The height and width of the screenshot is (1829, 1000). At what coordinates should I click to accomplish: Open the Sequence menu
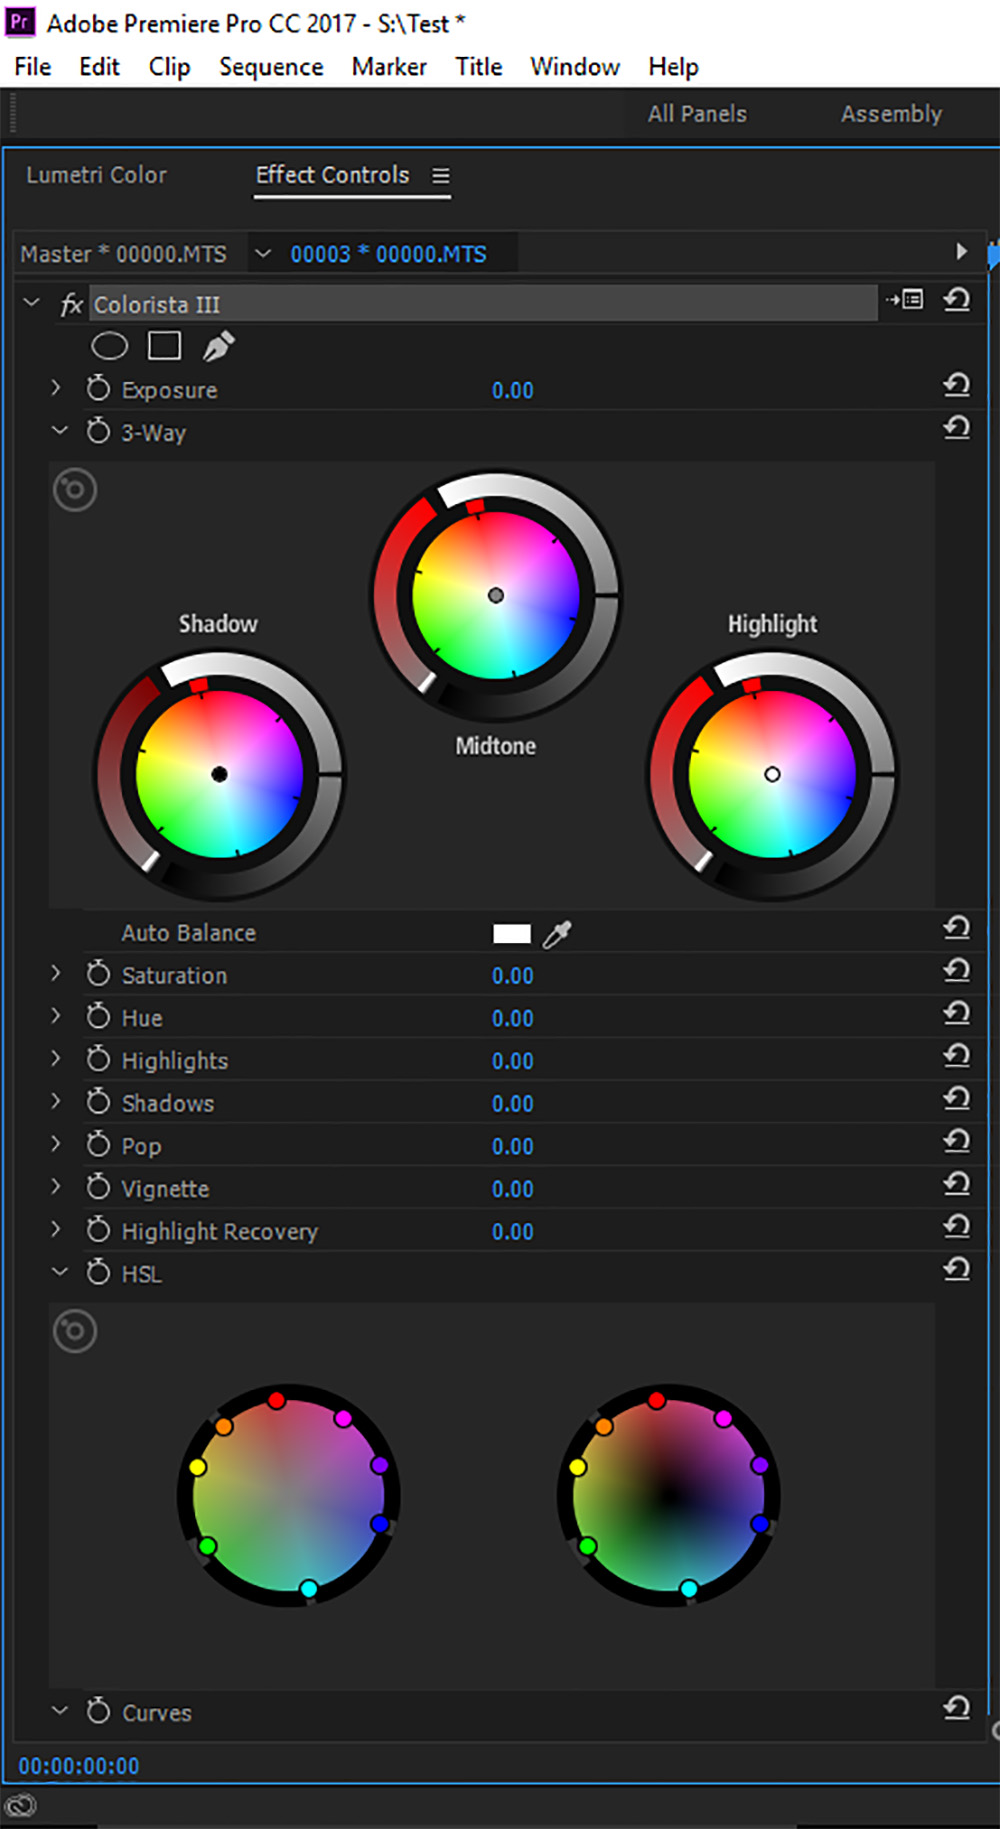pyautogui.click(x=271, y=67)
